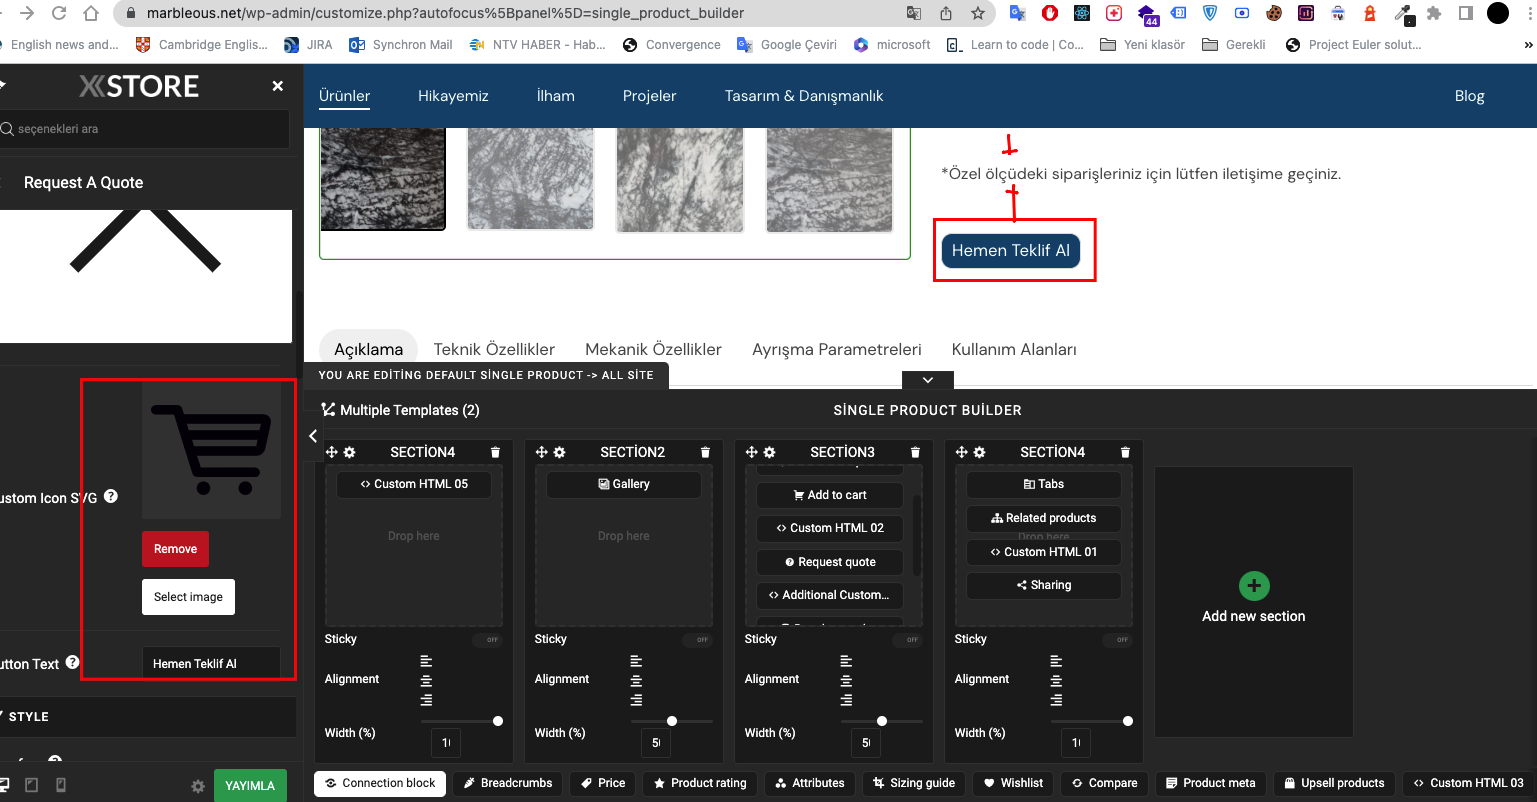Click SECTION2 width percent input

tap(655, 743)
